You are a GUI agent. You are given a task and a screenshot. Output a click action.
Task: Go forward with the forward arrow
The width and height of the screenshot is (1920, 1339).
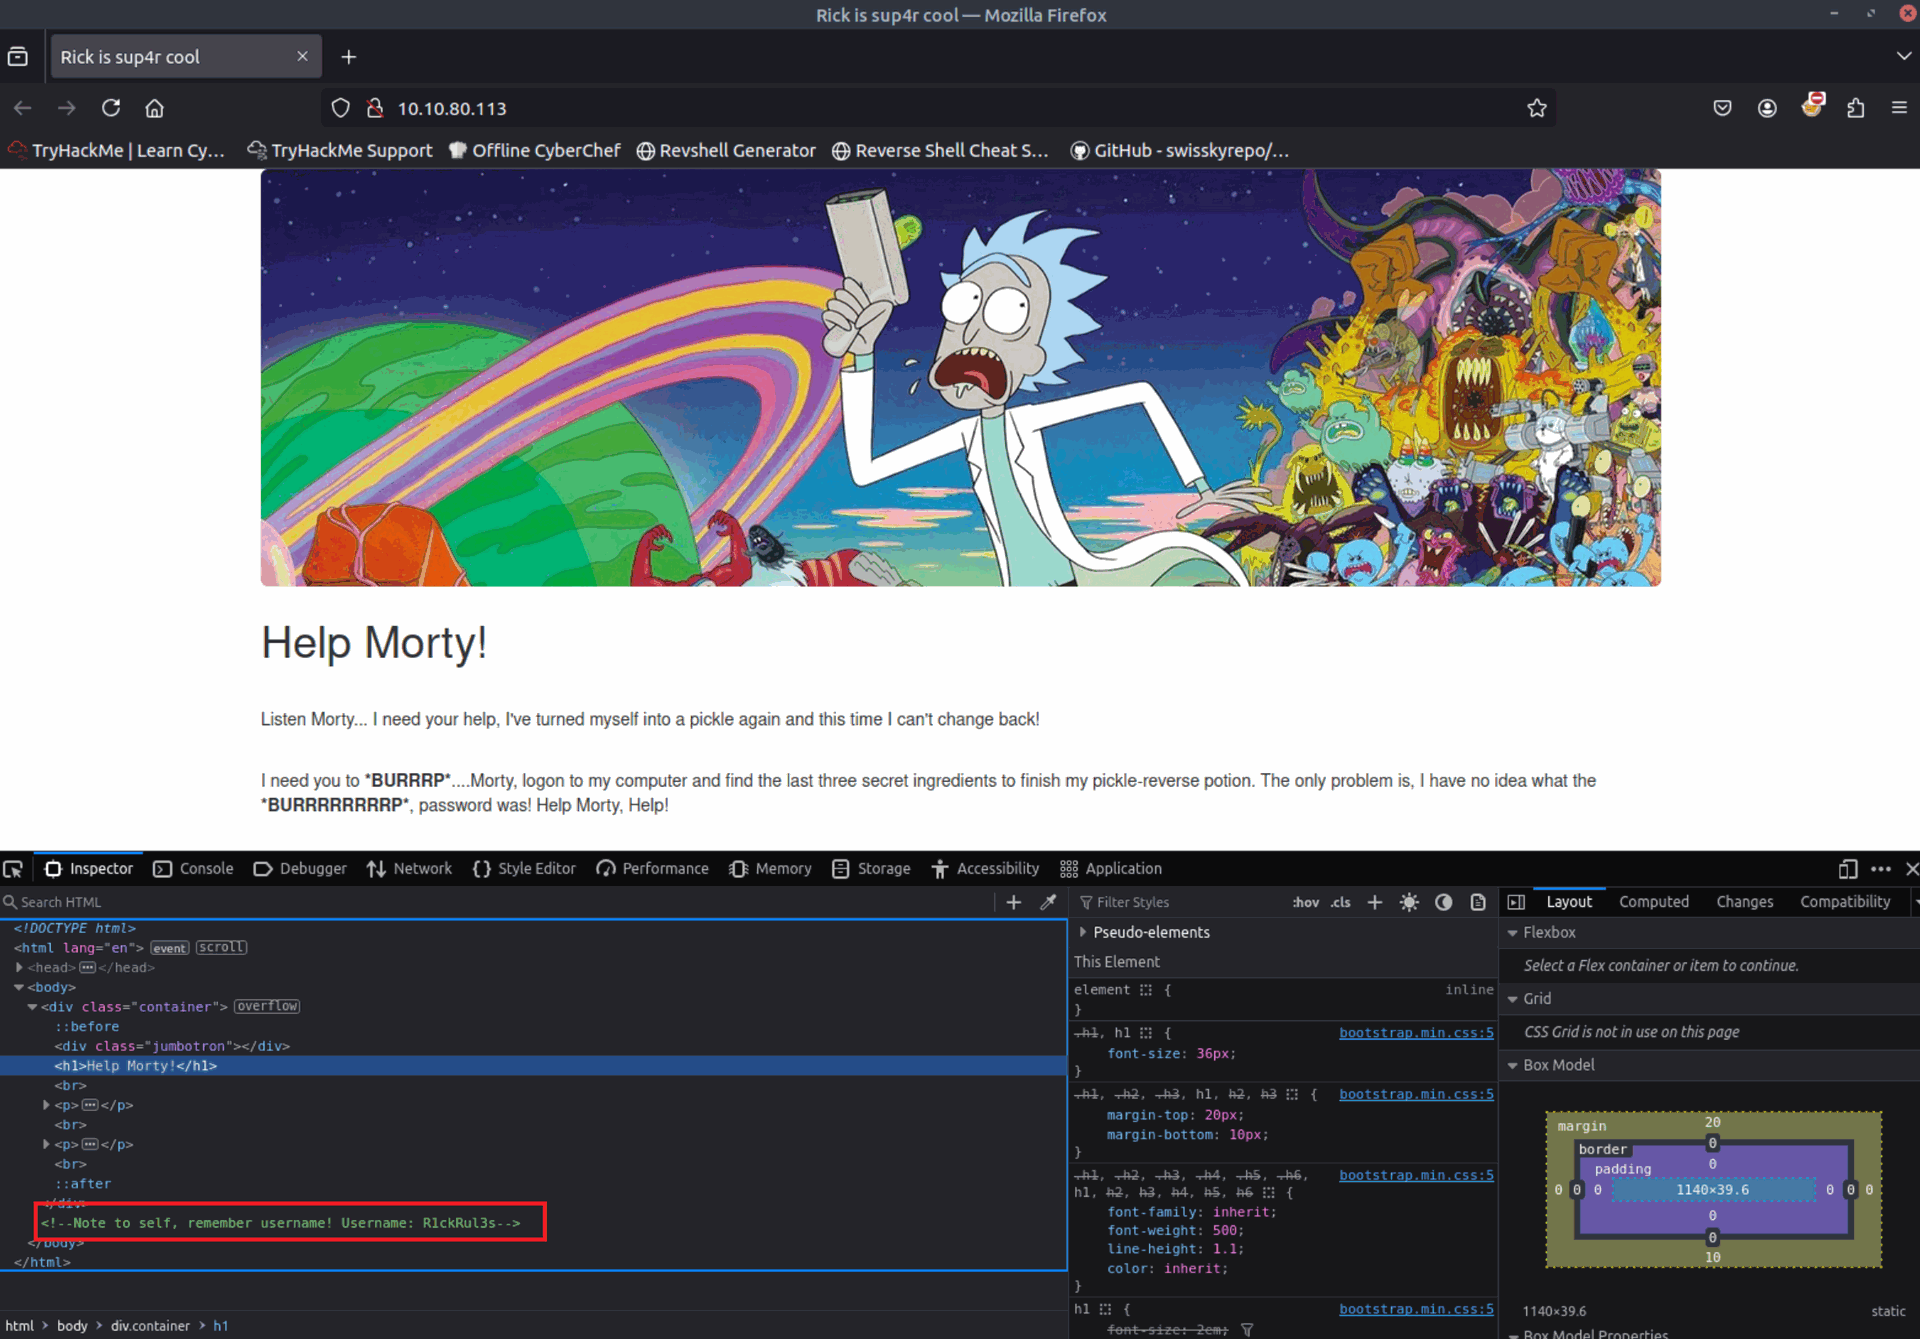[x=67, y=108]
